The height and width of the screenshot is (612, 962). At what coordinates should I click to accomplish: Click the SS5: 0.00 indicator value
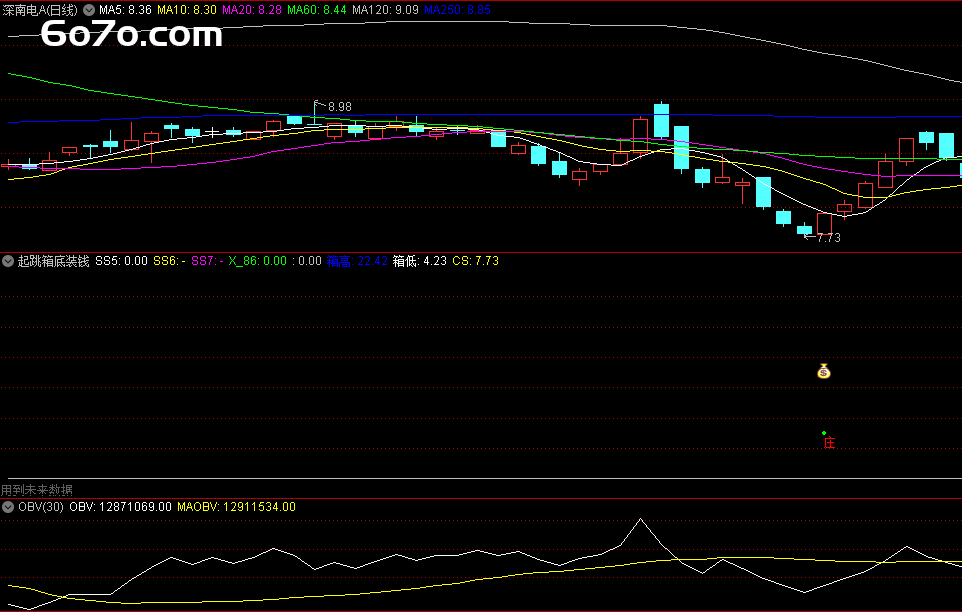121,261
